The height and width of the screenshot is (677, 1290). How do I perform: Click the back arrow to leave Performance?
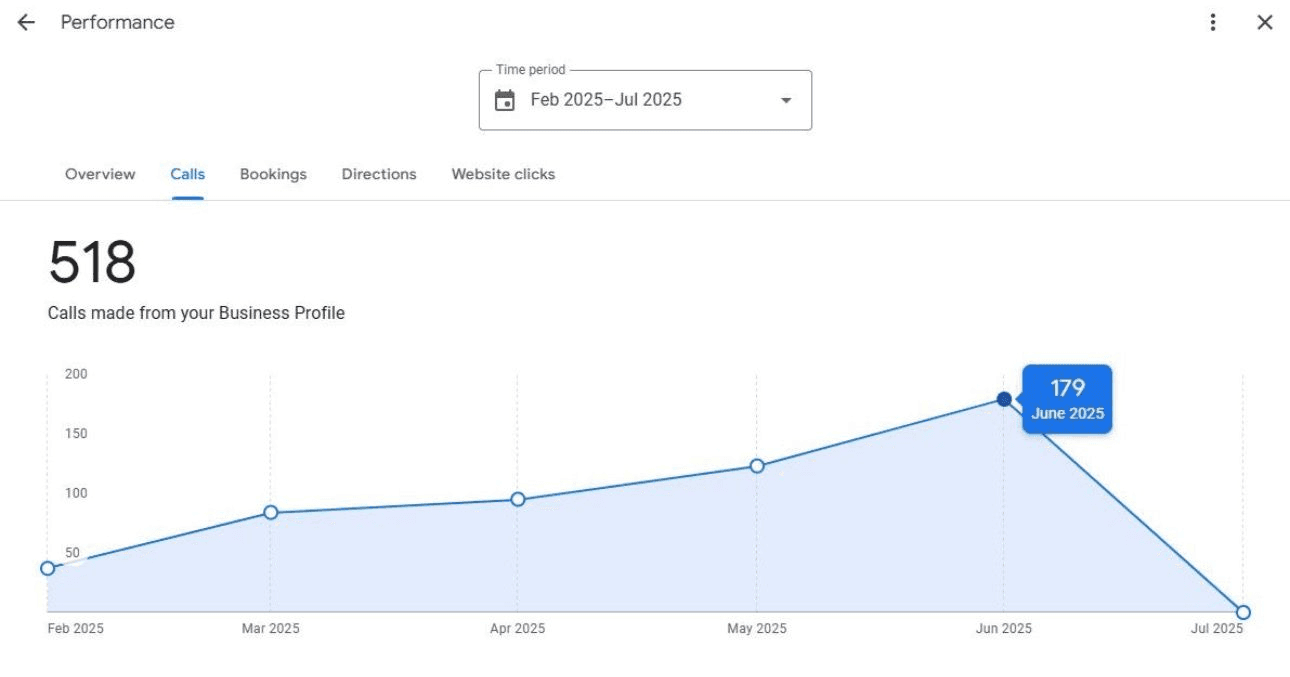click(24, 21)
